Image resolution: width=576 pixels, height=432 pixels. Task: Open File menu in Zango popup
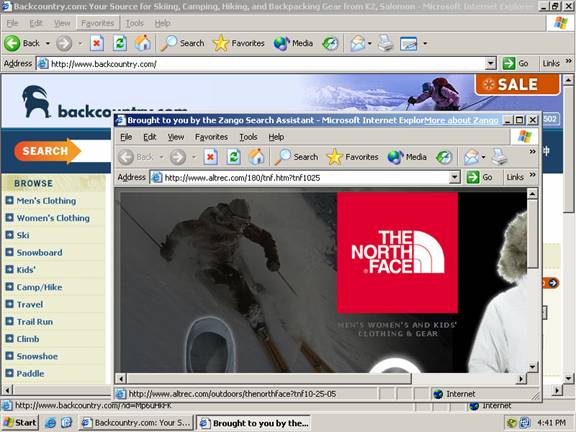tap(126, 137)
